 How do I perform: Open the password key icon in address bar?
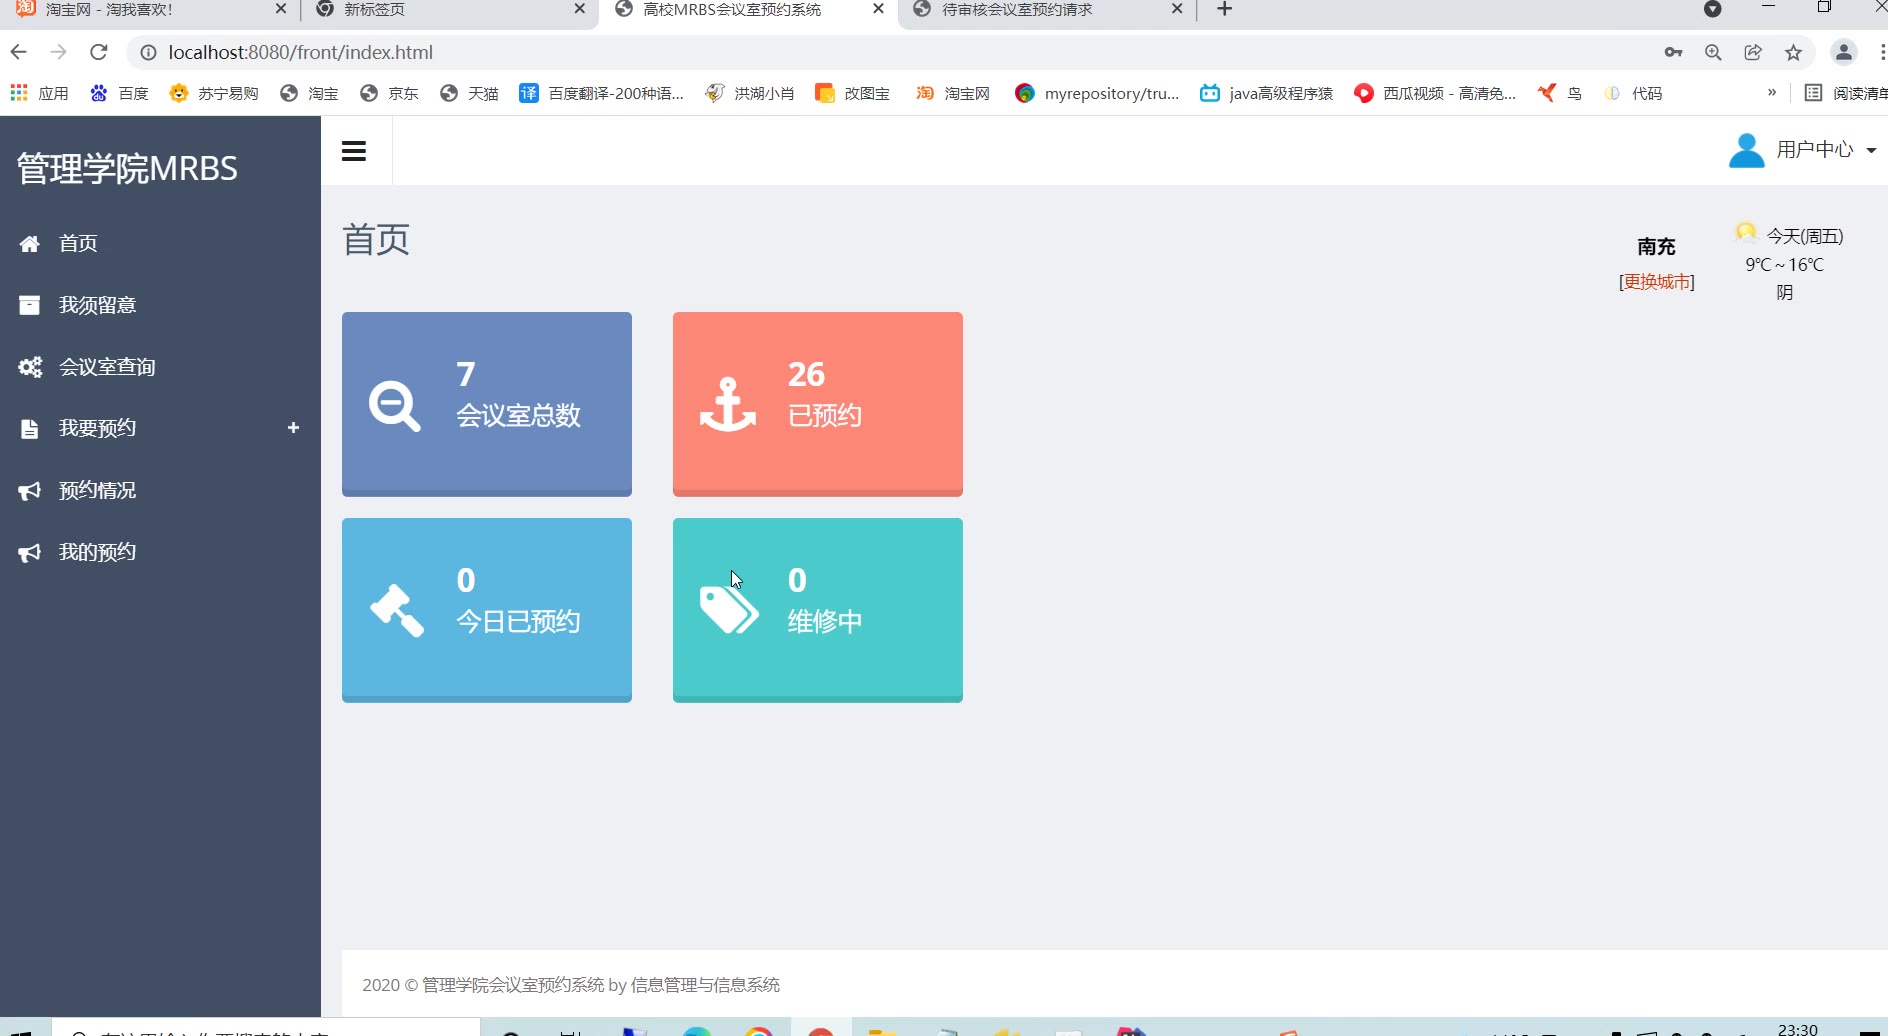click(1673, 53)
